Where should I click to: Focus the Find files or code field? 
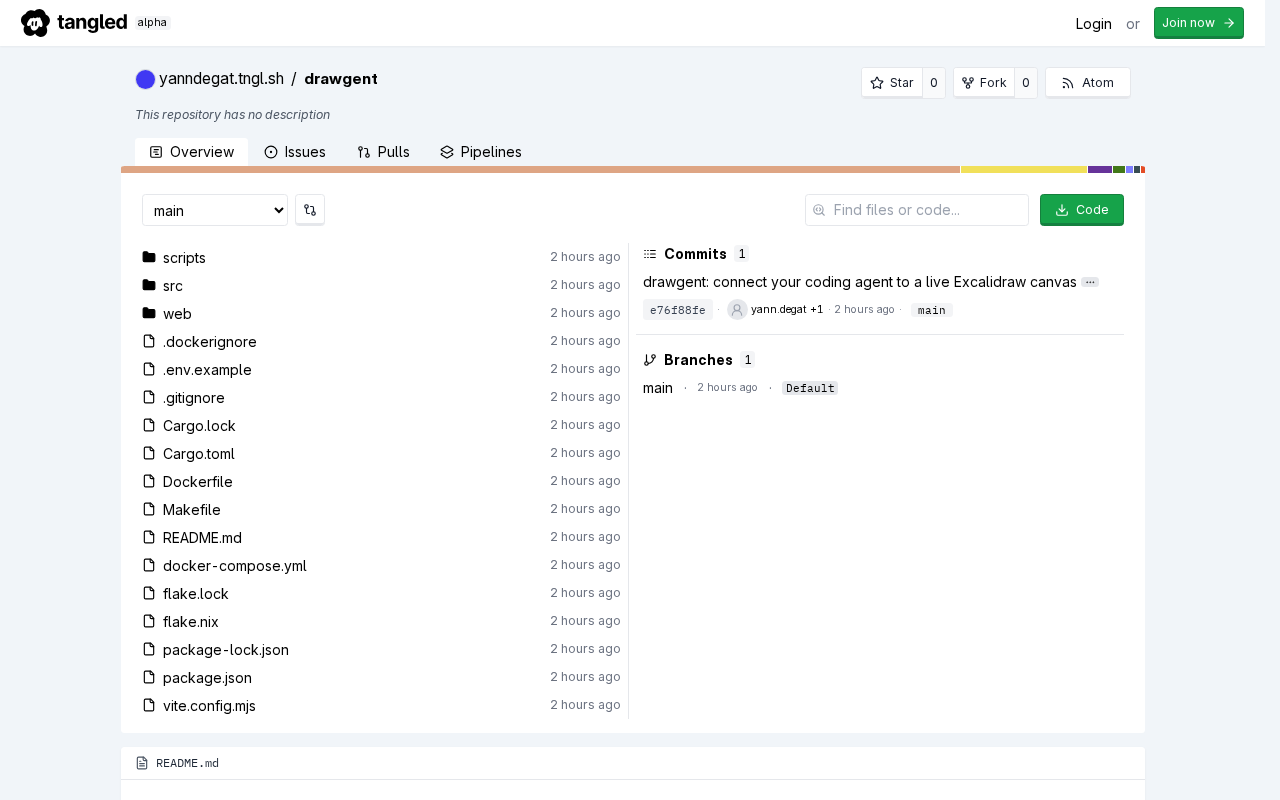(x=917, y=210)
